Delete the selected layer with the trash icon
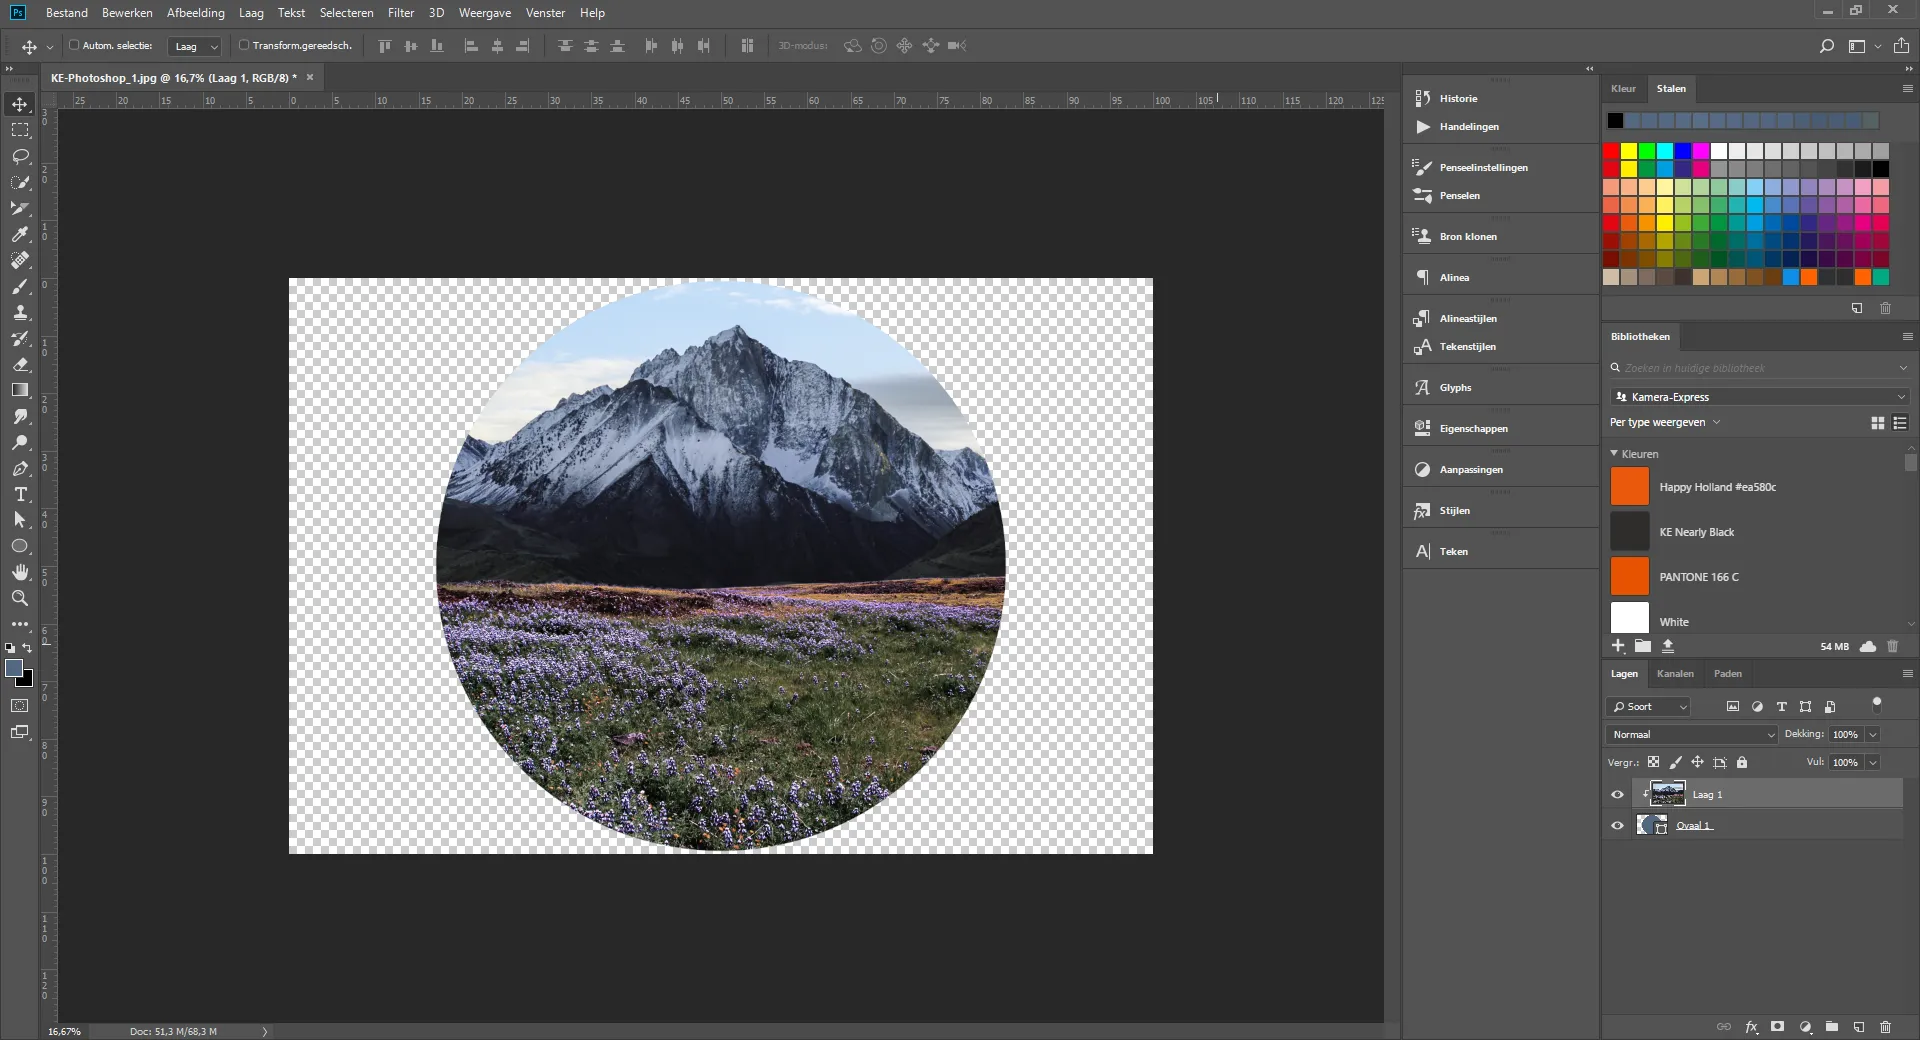 coord(1885,1027)
